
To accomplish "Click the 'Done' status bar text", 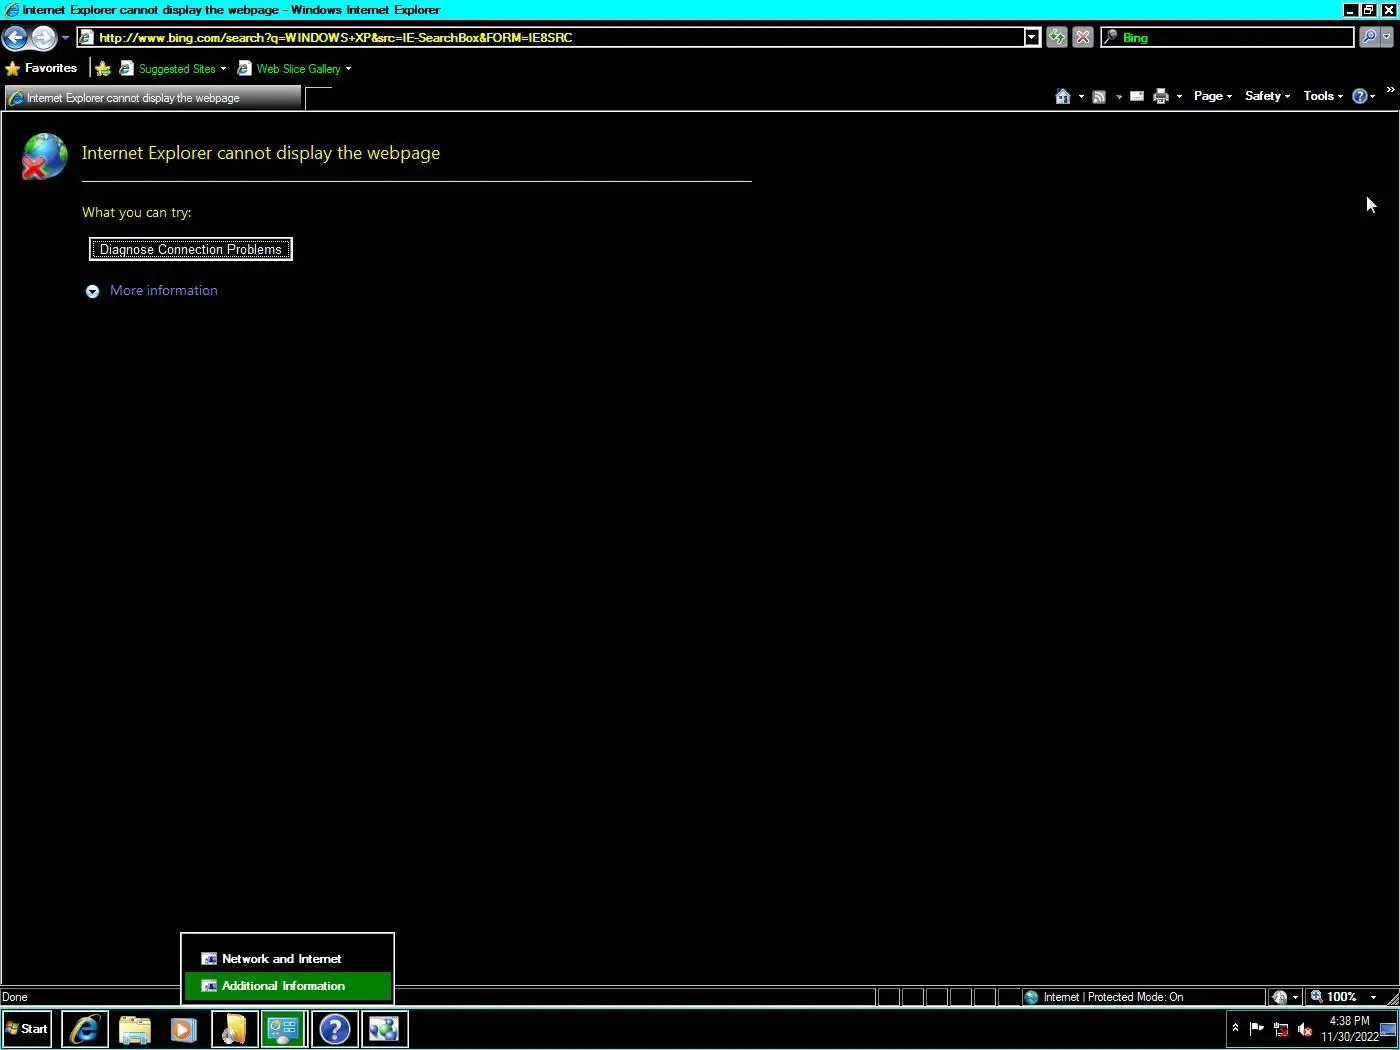I will pos(15,997).
